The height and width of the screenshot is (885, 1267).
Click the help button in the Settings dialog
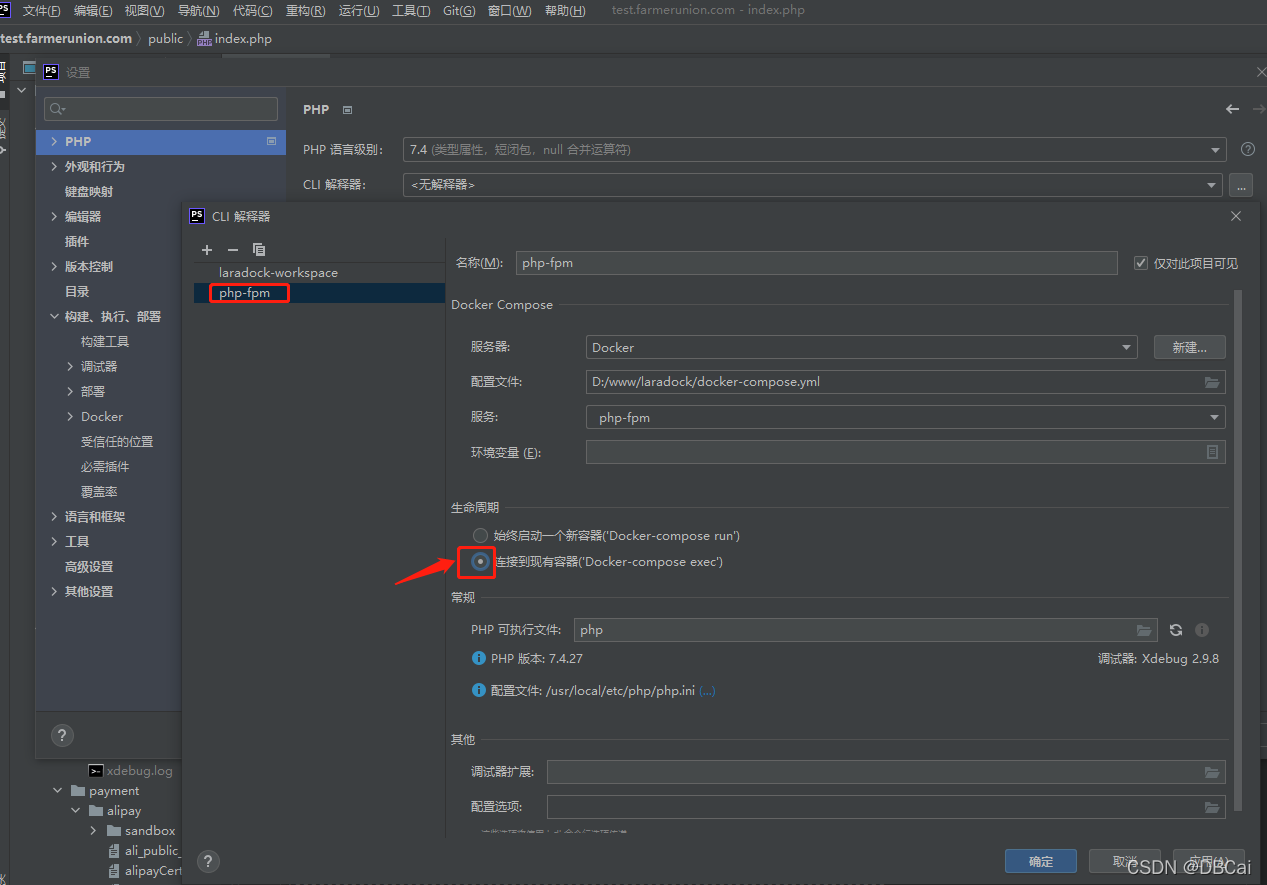tap(62, 736)
